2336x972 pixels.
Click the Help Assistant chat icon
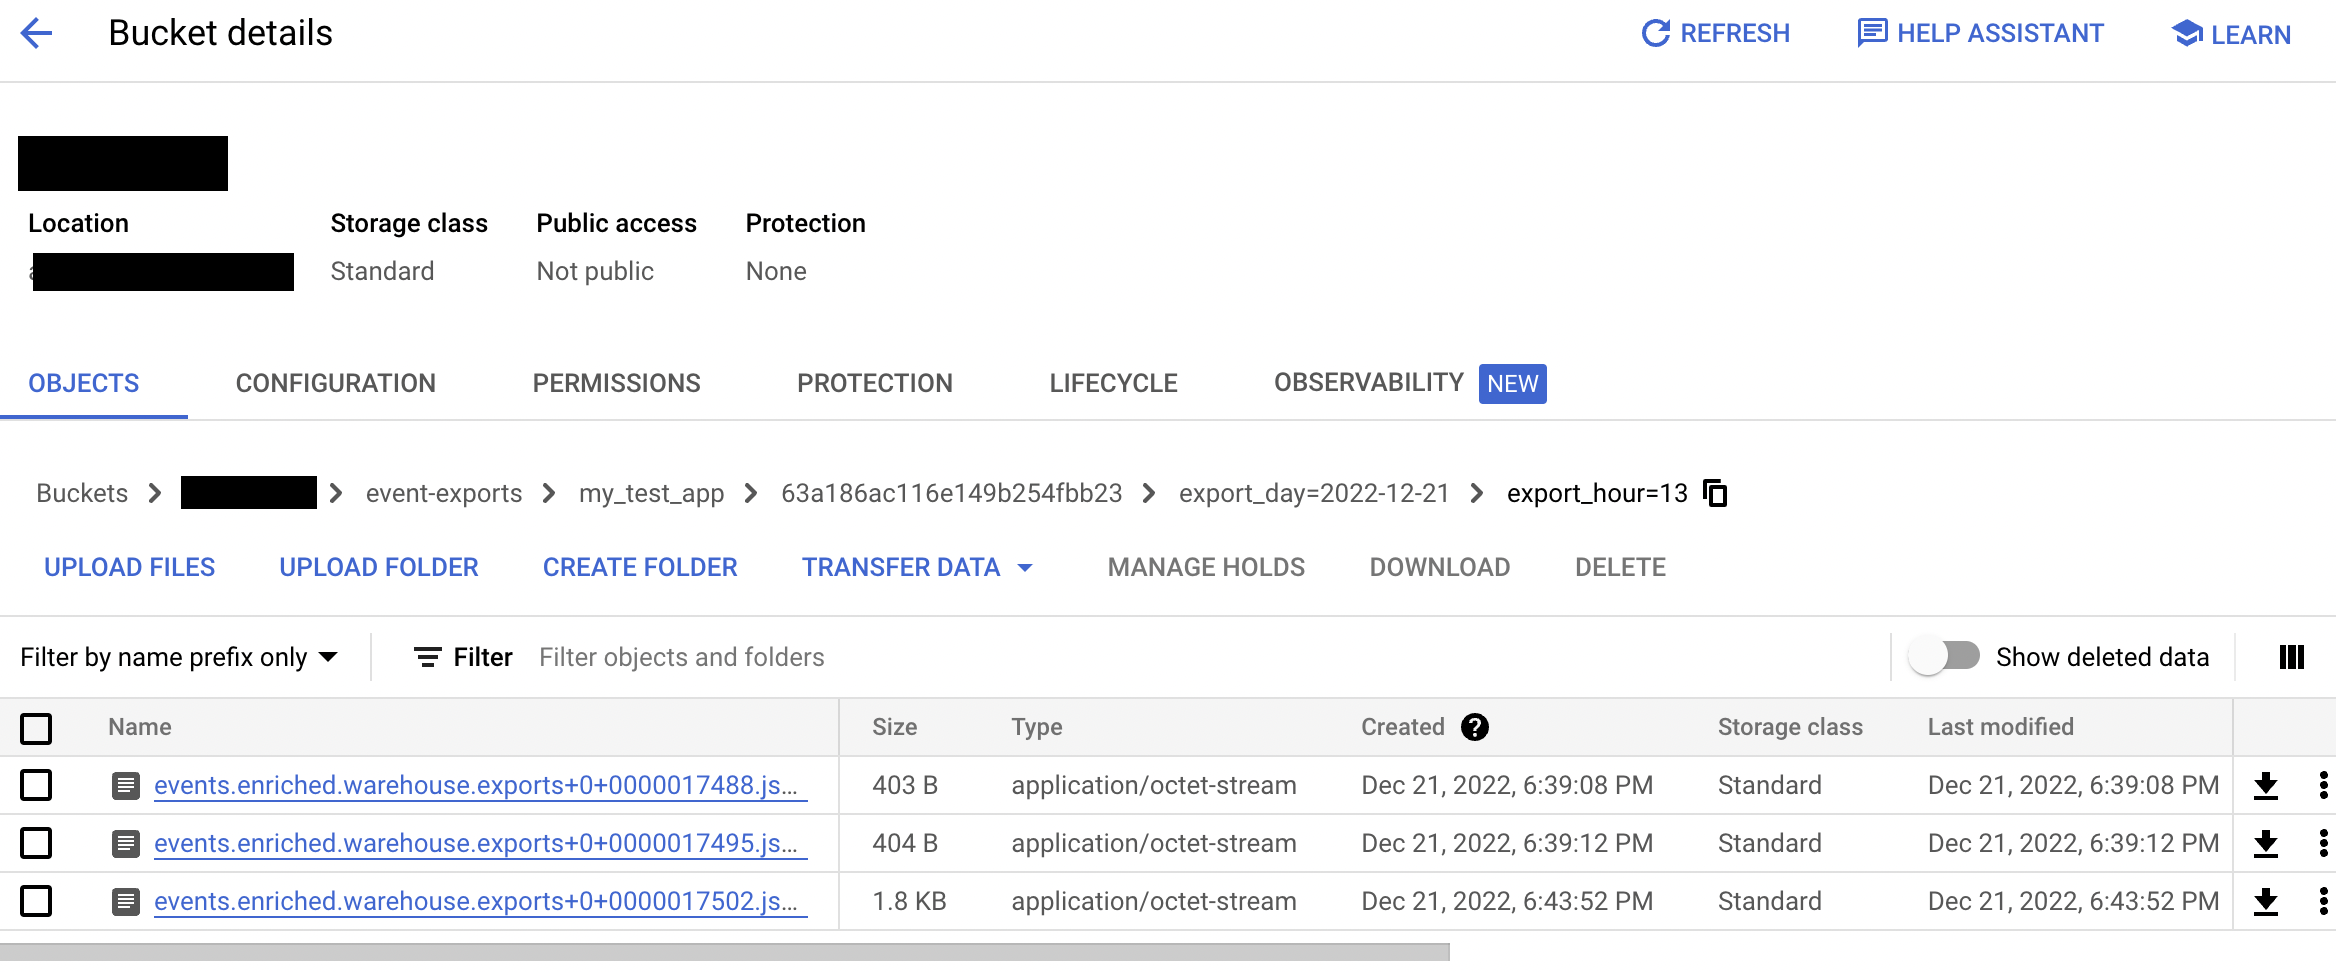coord(1872,34)
